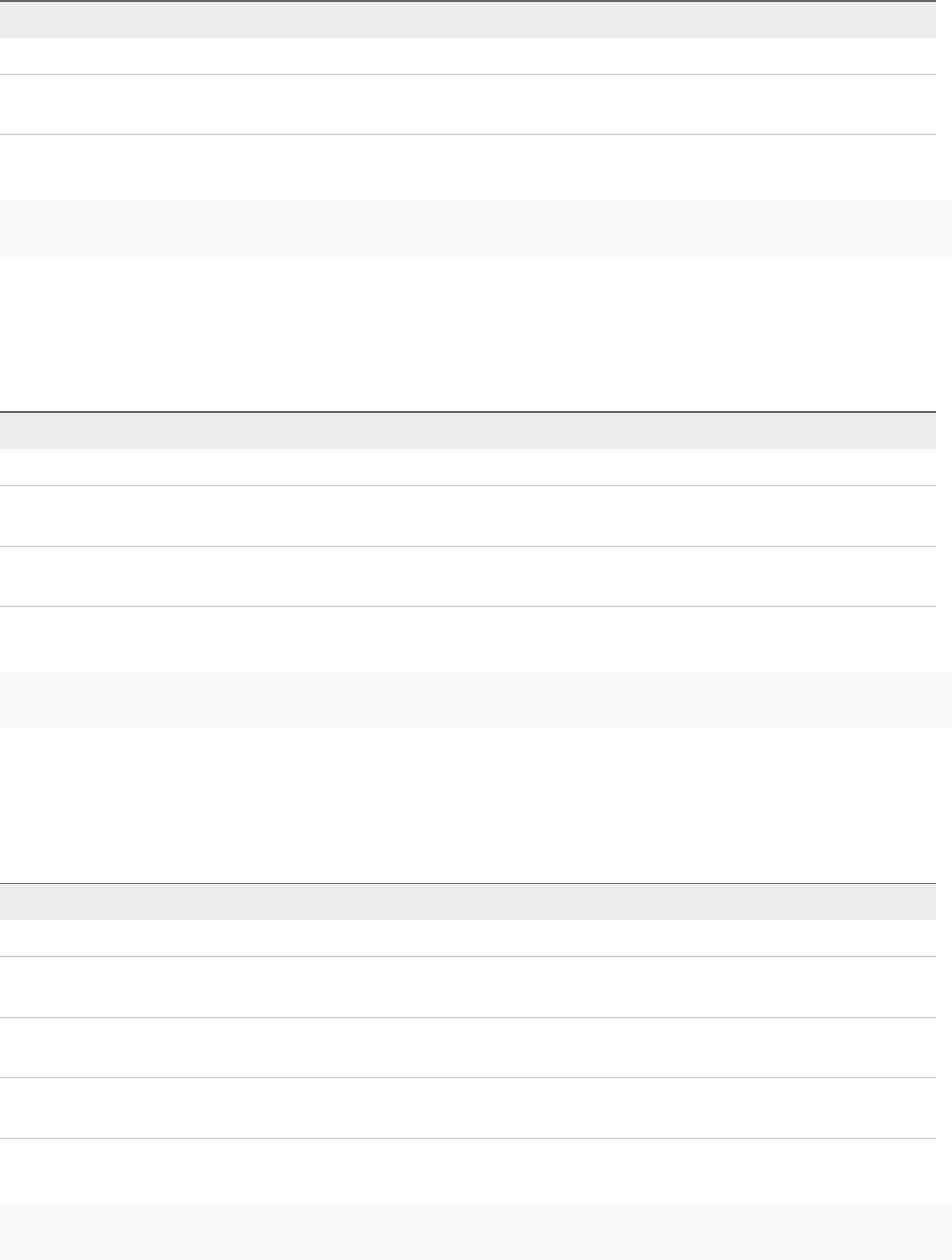This screenshot has height=1260, width=952.
Task: Select the fourth blank row in the bottom table
Action: pos(468,1108)
